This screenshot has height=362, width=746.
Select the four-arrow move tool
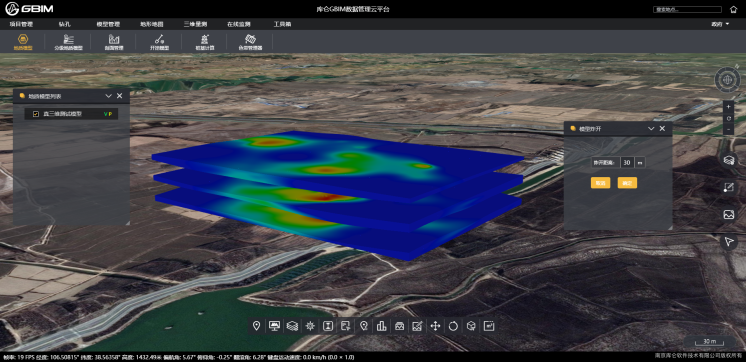435,326
